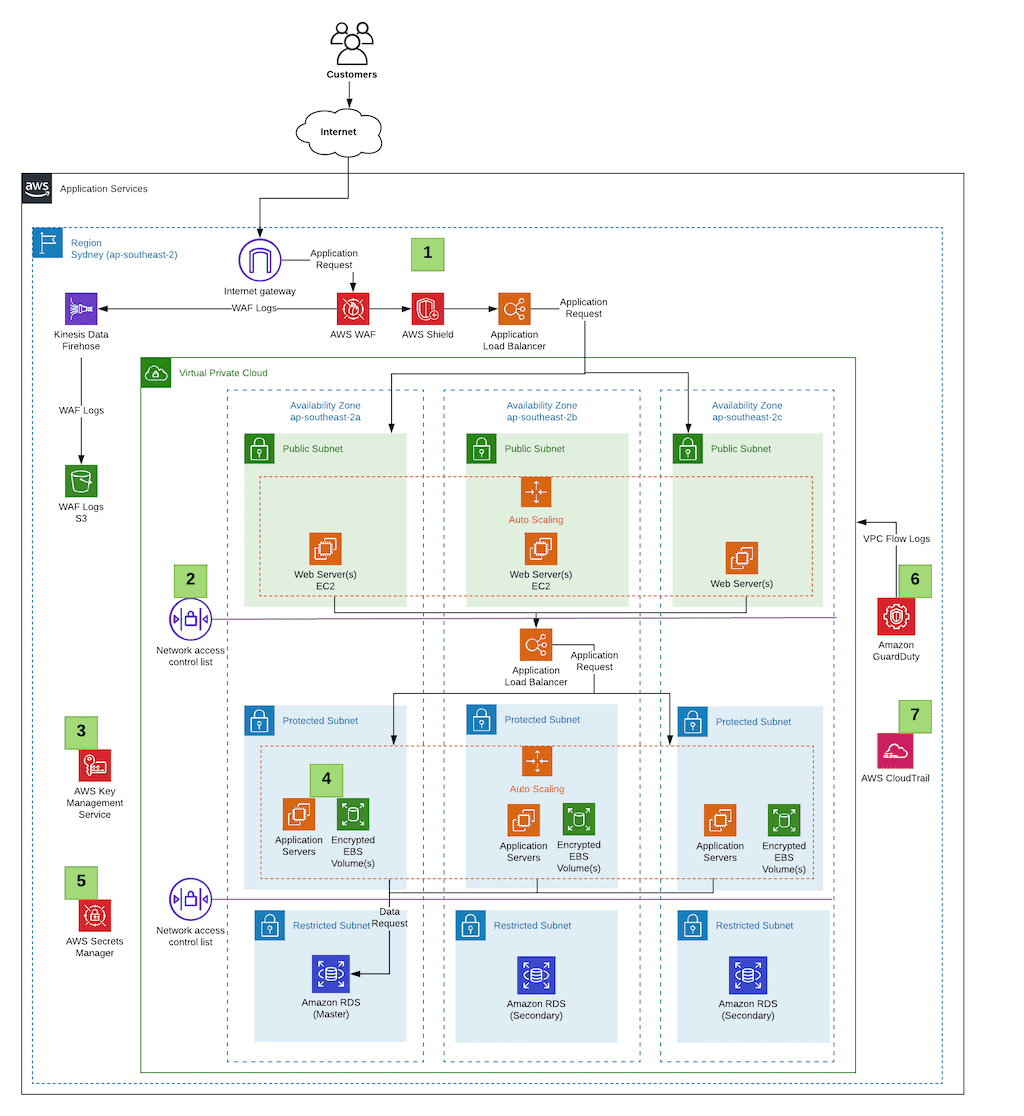Click the green number 1 marker
This screenshot has width=1024, height=1116.
click(x=428, y=254)
